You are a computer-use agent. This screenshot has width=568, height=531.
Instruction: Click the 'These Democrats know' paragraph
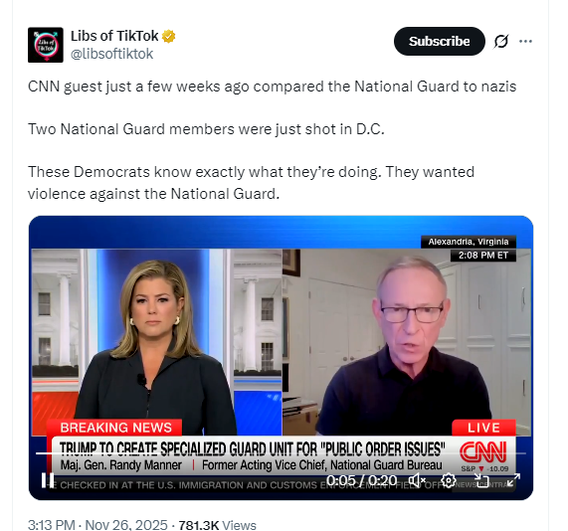(x=251, y=183)
